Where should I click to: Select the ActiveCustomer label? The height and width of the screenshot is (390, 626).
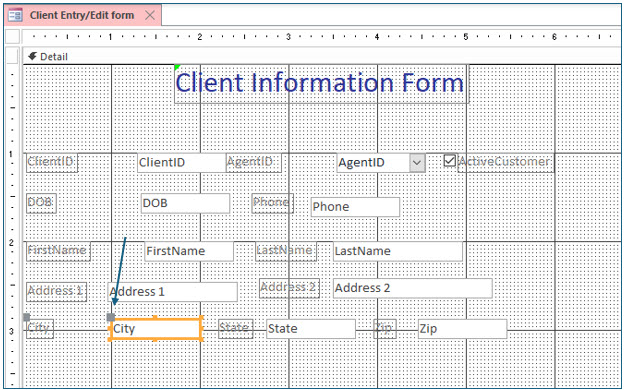[505, 162]
